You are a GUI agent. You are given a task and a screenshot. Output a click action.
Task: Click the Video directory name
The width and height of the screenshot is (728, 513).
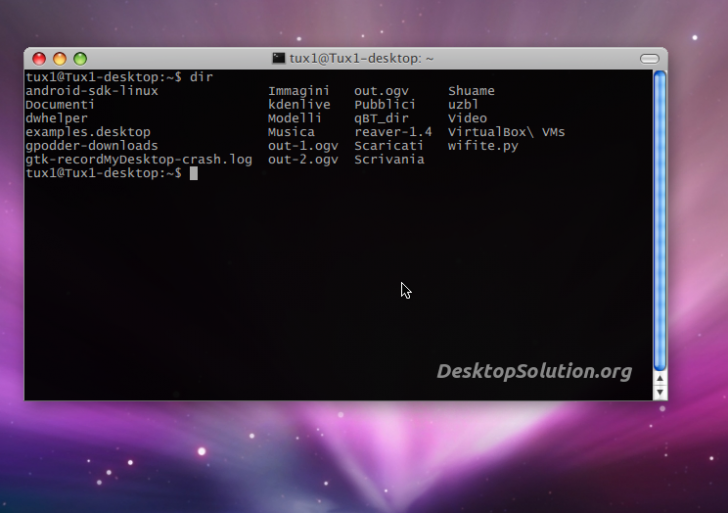tap(468, 118)
